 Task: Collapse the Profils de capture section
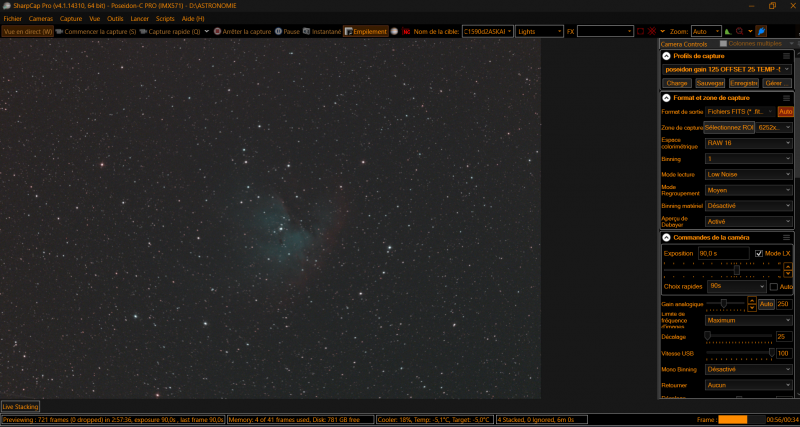pos(666,56)
